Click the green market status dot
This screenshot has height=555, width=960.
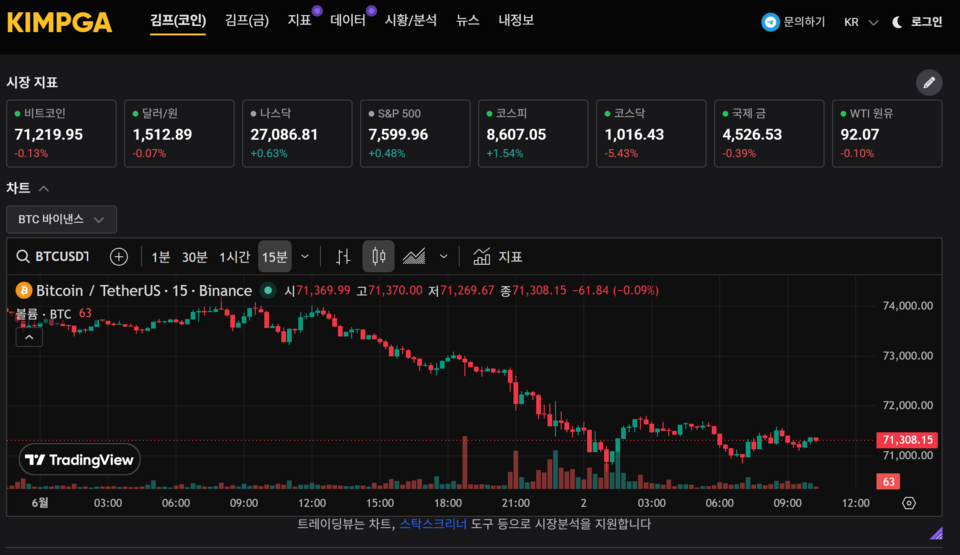coord(268,290)
